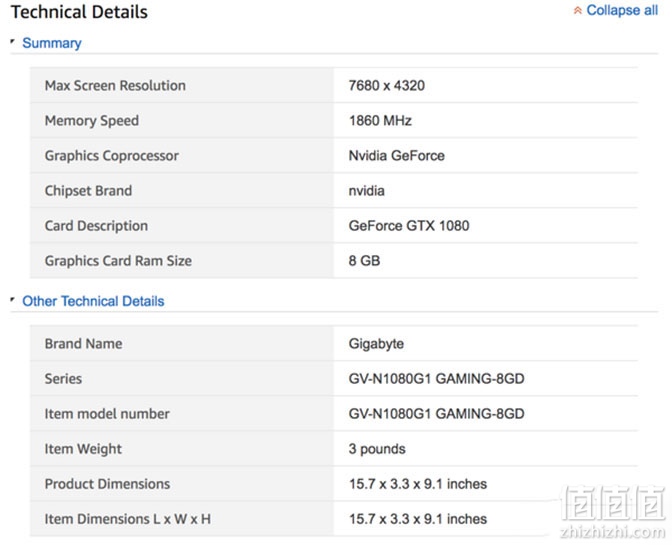The image size is (672, 545).
Task: Click the Summary section heading
Action: pyautogui.click(x=52, y=43)
